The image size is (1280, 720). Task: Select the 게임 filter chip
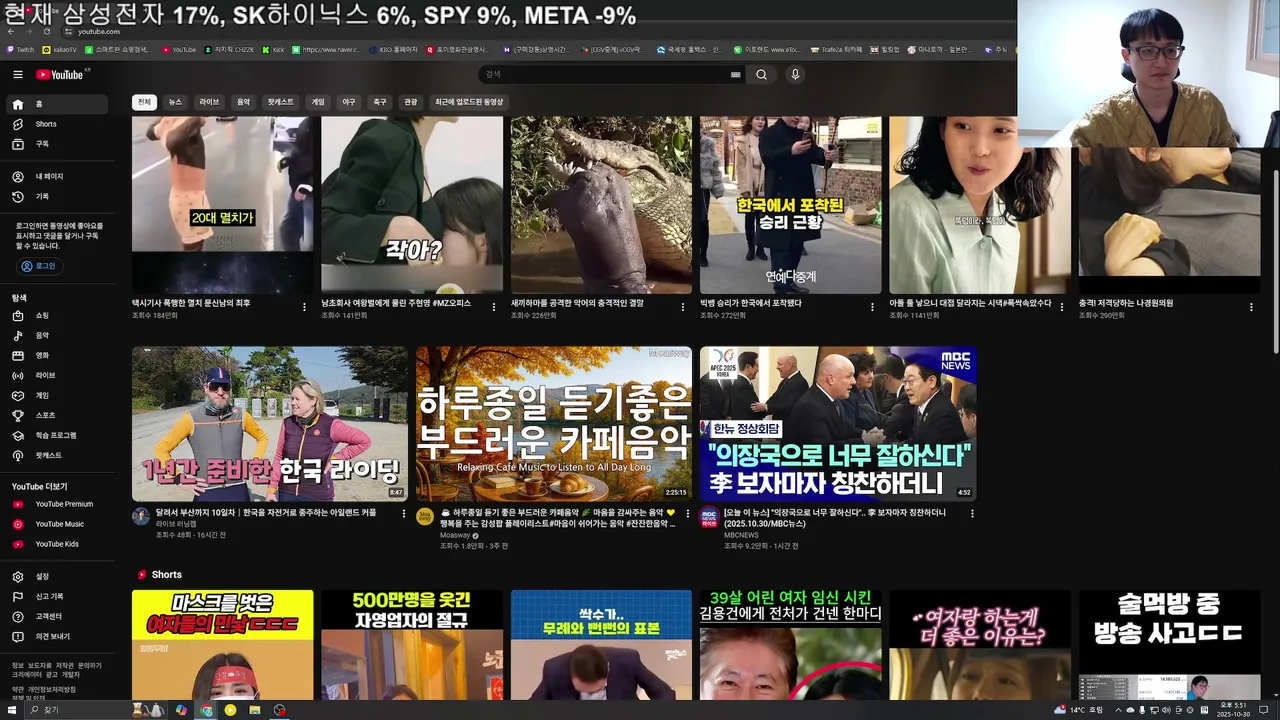pyautogui.click(x=318, y=102)
